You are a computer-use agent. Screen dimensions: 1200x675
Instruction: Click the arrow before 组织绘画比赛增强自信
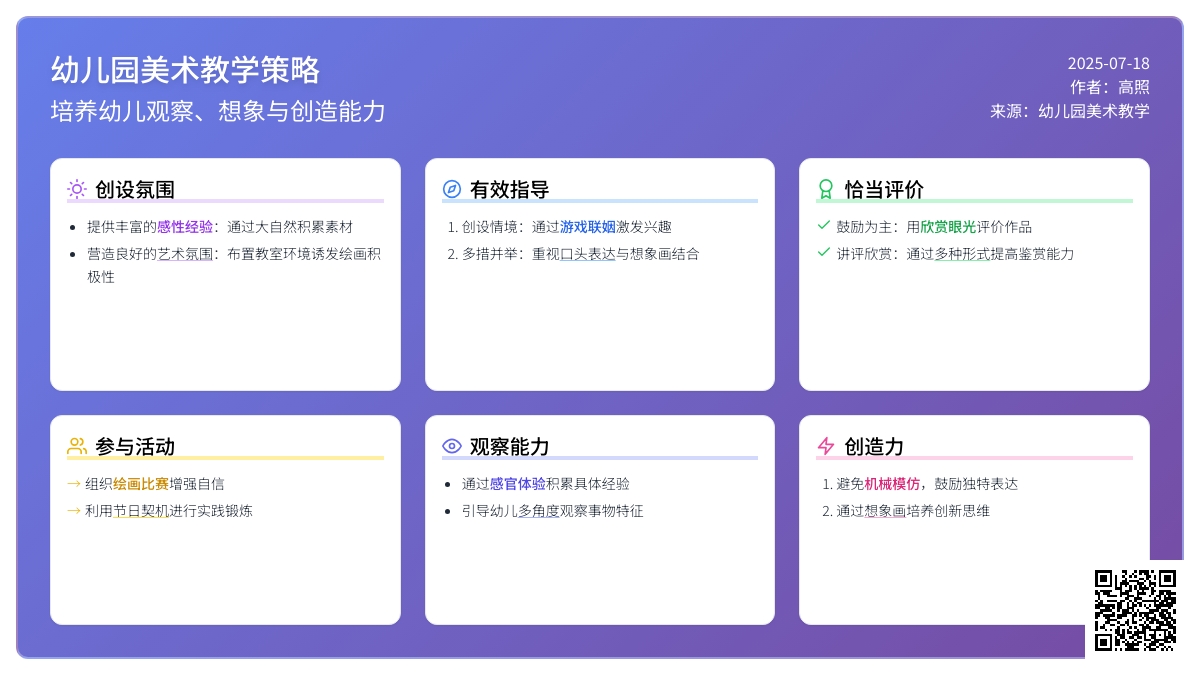[x=74, y=484]
